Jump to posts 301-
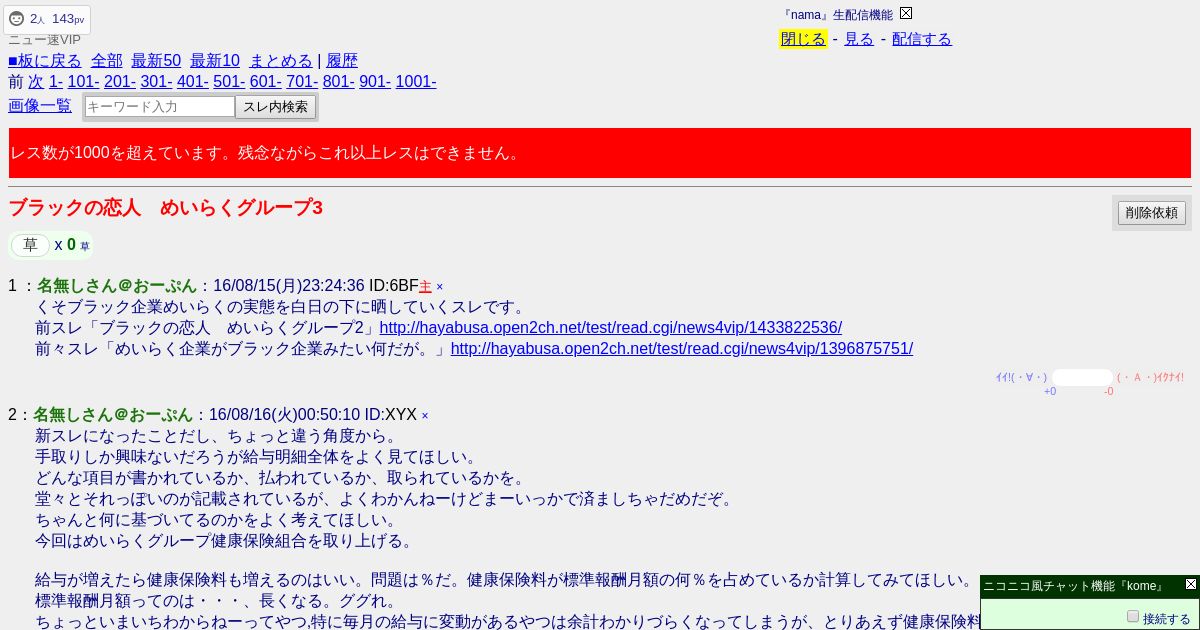 tap(156, 82)
